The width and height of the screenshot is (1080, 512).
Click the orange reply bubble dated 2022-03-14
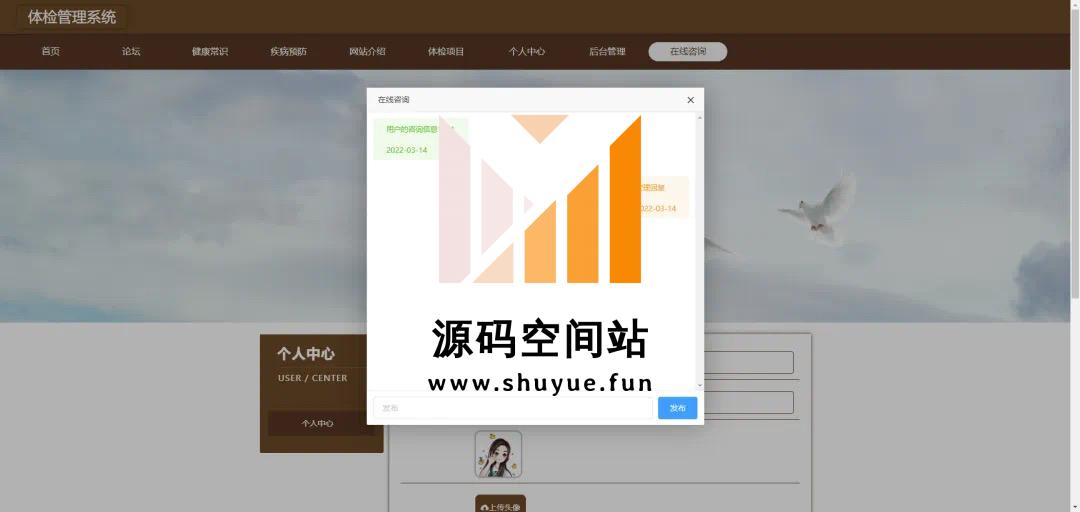pyautogui.click(x=662, y=197)
